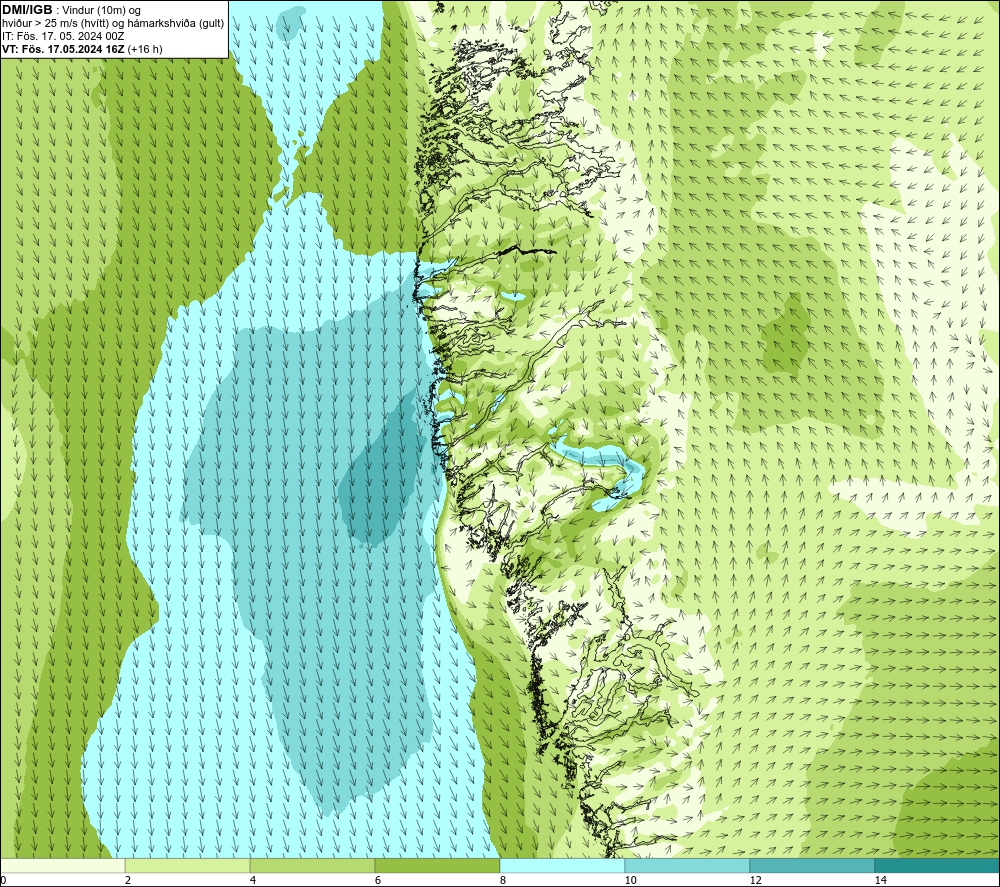Click the legend scale label '4'
The width and height of the screenshot is (1000, 887).
pyautogui.click(x=253, y=881)
